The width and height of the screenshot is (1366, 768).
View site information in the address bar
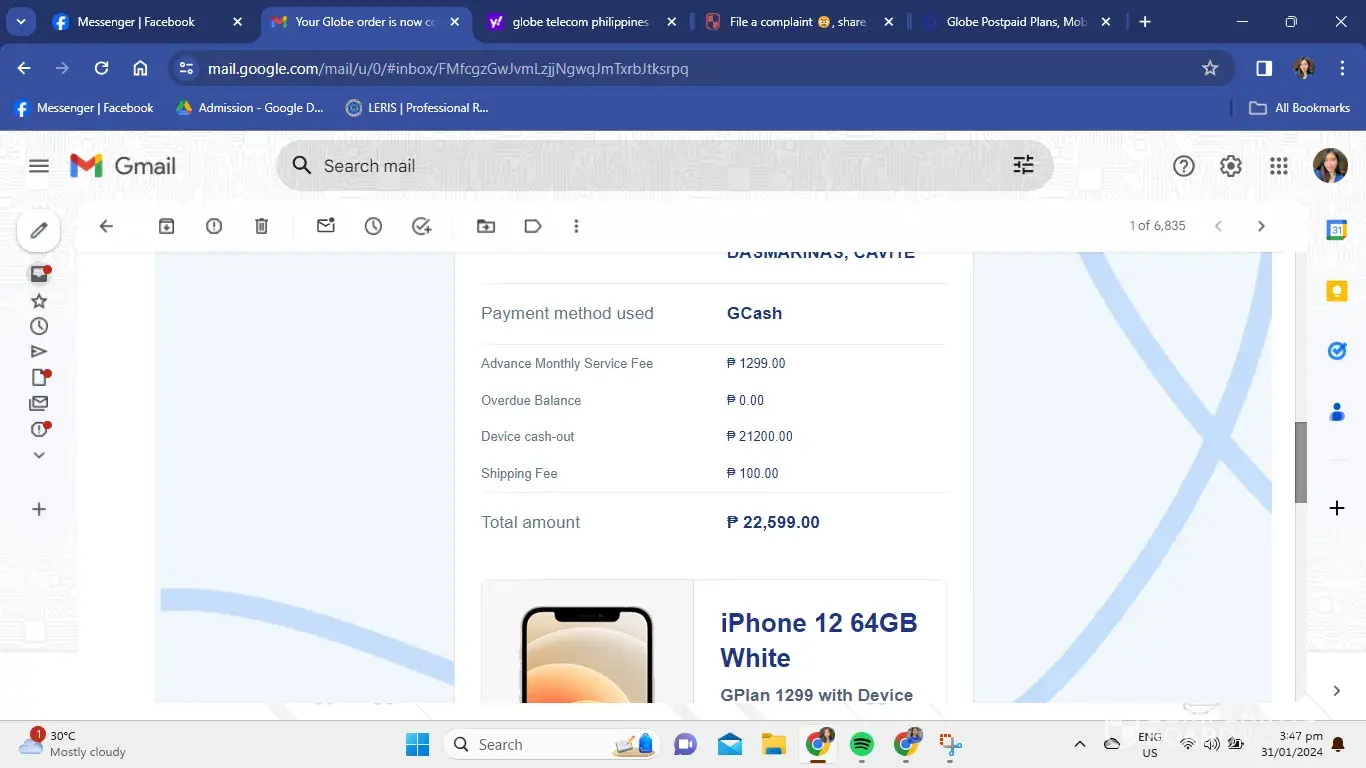[184, 68]
